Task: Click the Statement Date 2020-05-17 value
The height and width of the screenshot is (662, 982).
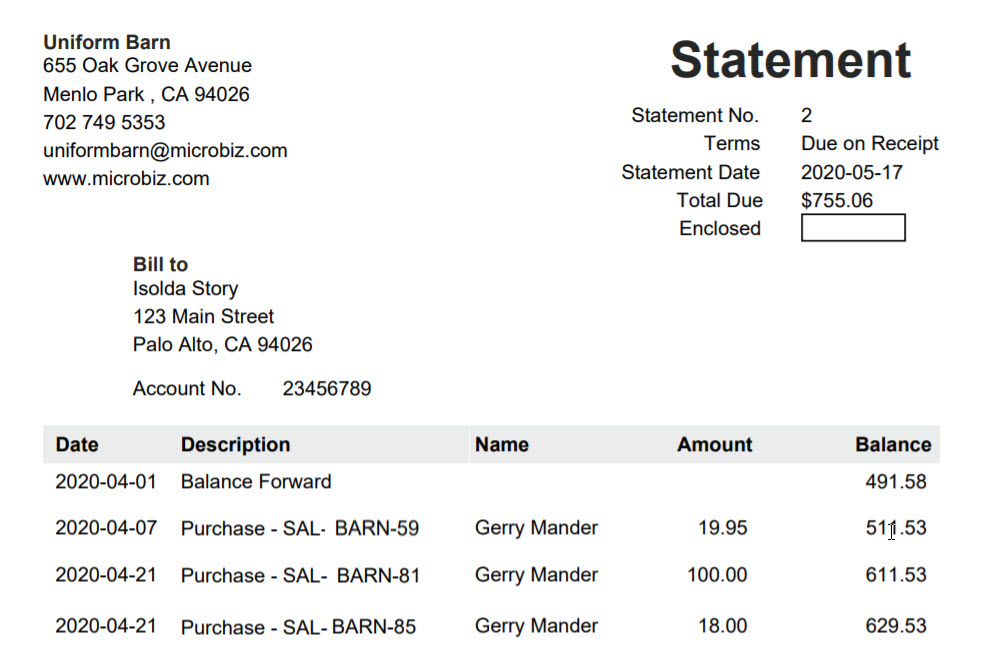Action: click(852, 172)
